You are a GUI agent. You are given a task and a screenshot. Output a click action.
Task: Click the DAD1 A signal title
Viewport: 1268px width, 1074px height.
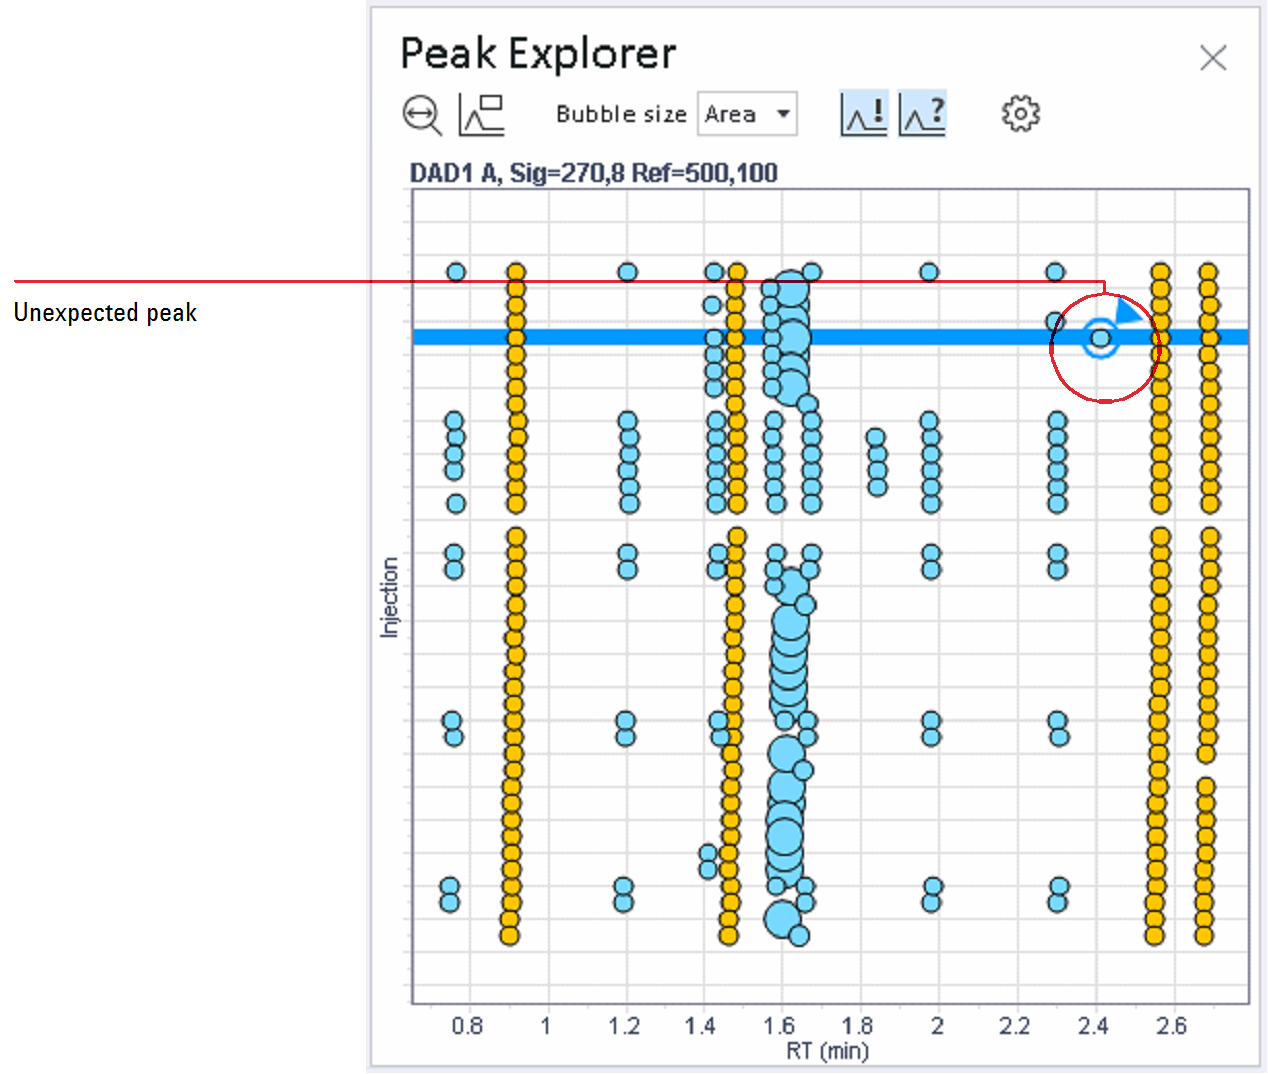[x=594, y=173]
